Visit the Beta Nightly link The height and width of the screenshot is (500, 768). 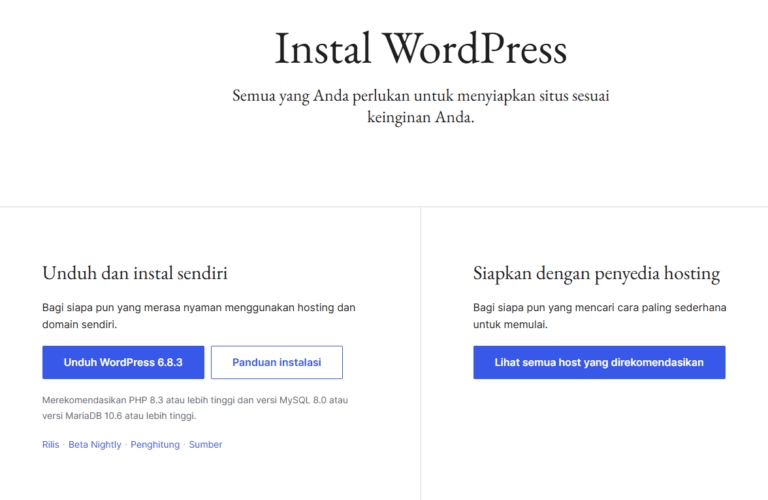[x=95, y=445]
